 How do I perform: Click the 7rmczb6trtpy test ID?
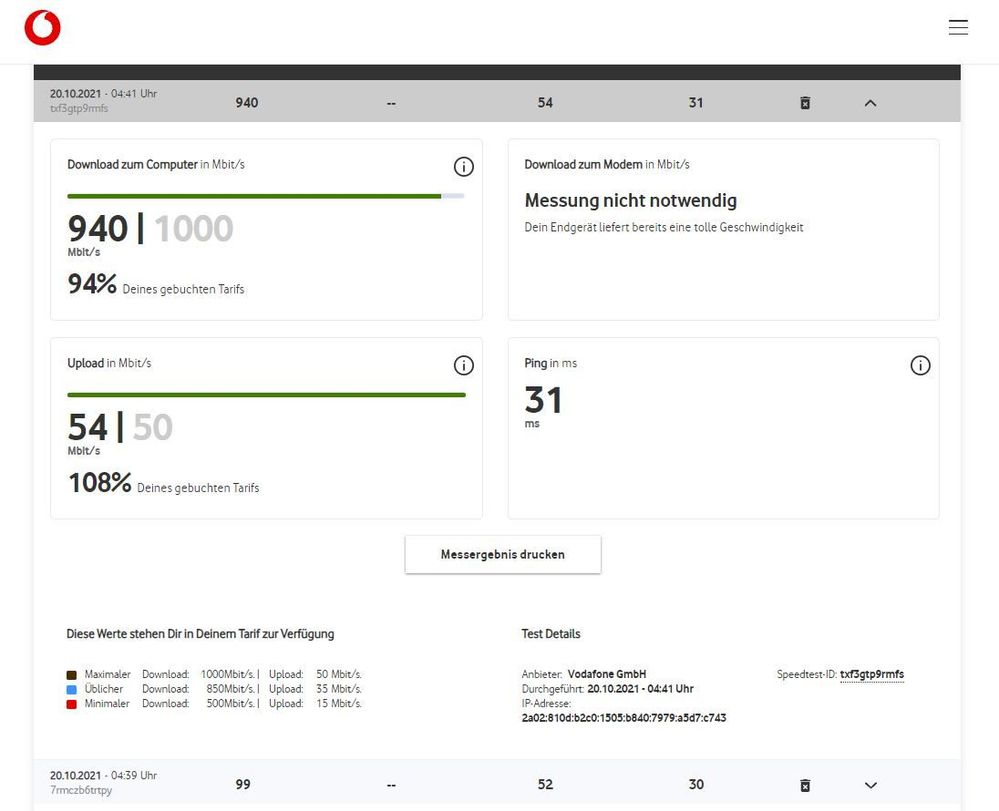81,791
